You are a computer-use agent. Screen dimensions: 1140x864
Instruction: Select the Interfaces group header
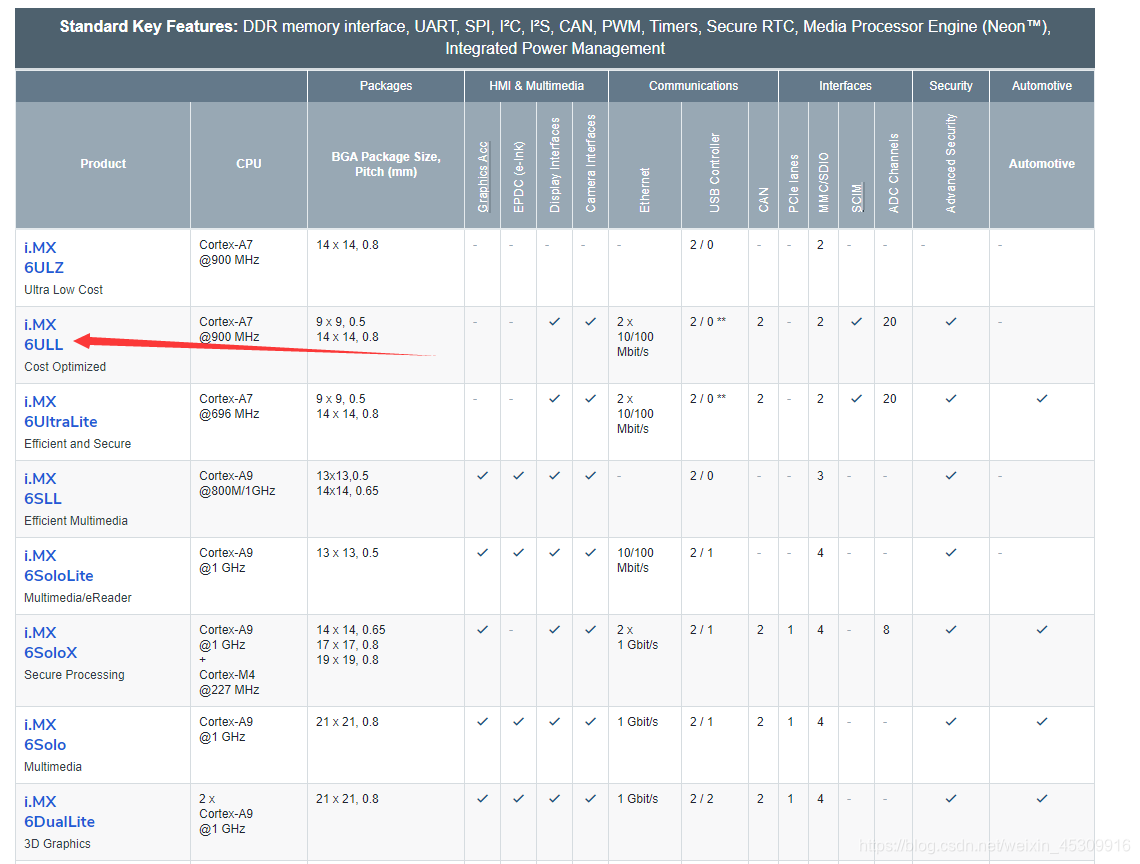(846, 86)
